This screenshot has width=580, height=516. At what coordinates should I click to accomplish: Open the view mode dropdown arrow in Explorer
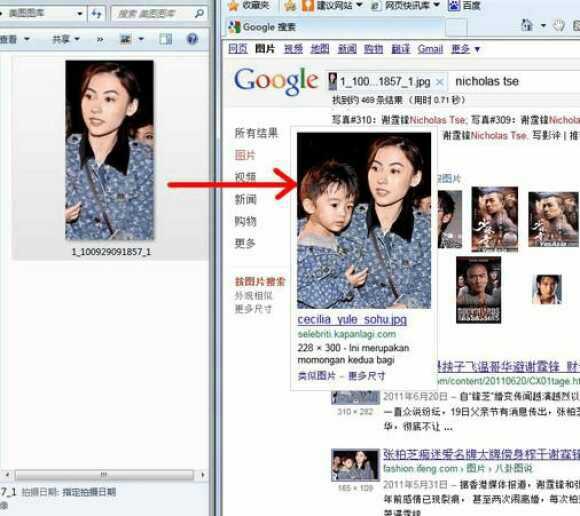(x=141, y=38)
